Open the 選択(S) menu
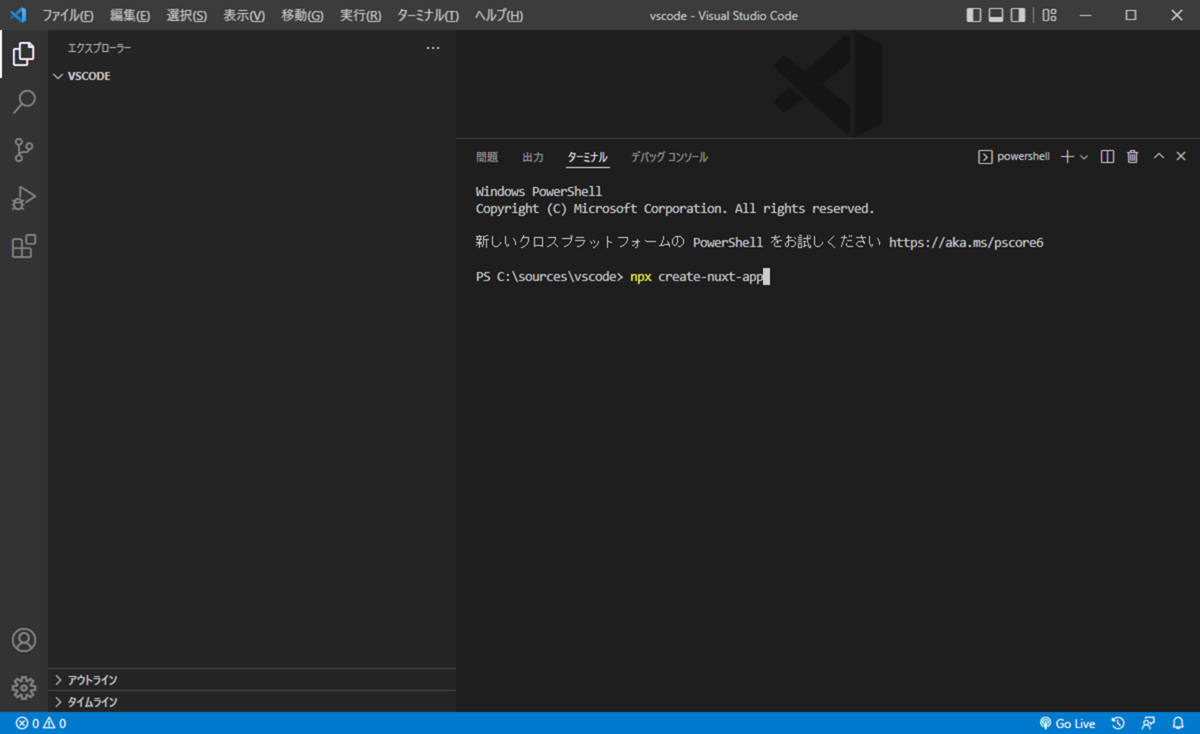 187,15
